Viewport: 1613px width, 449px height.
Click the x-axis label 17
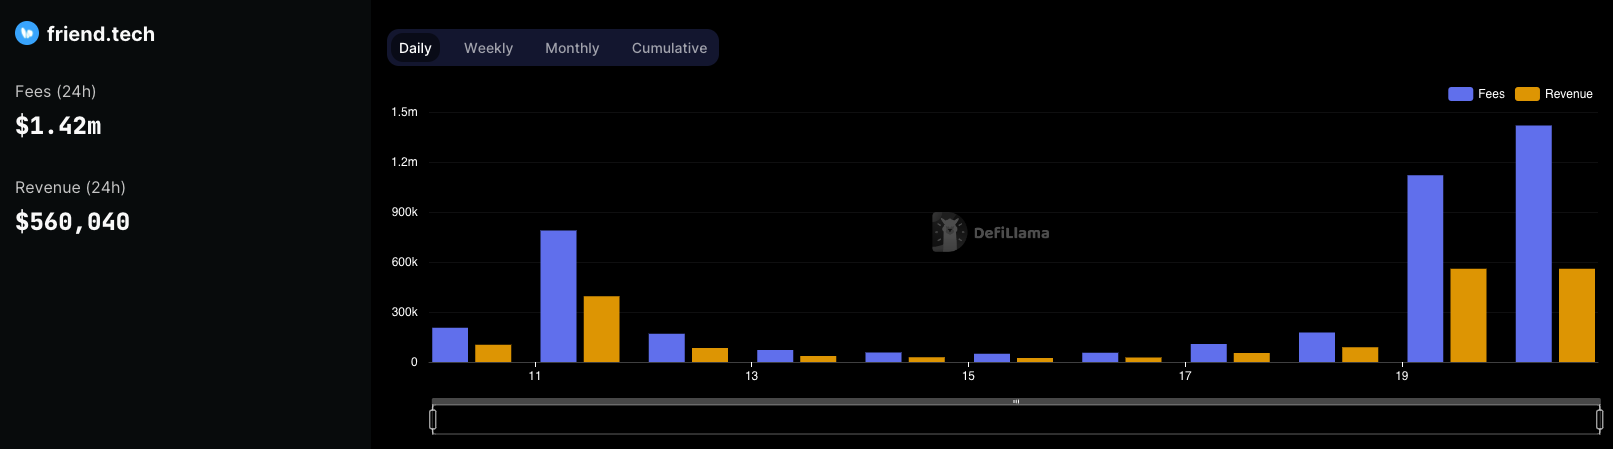click(1185, 376)
